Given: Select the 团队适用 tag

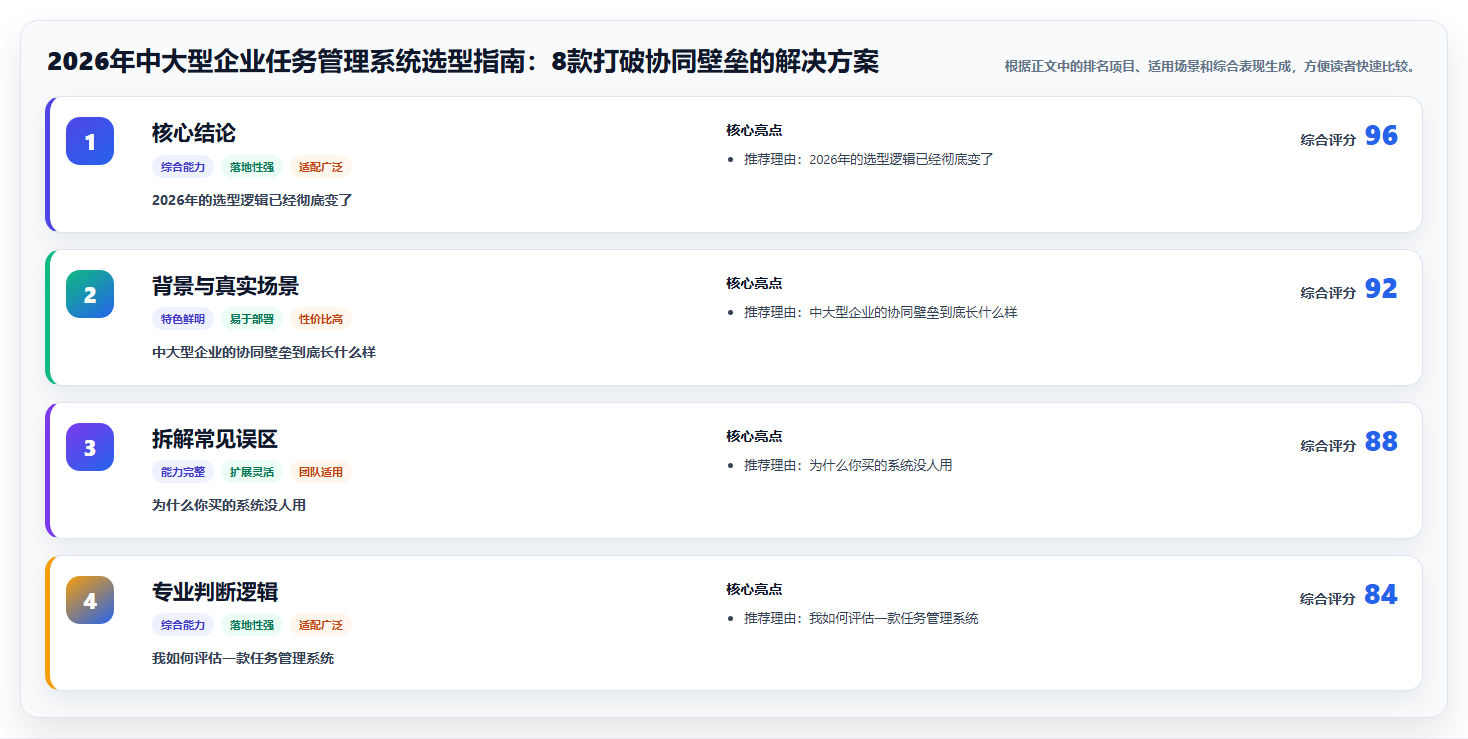Looking at the screenshot, I should coord(321,472).
